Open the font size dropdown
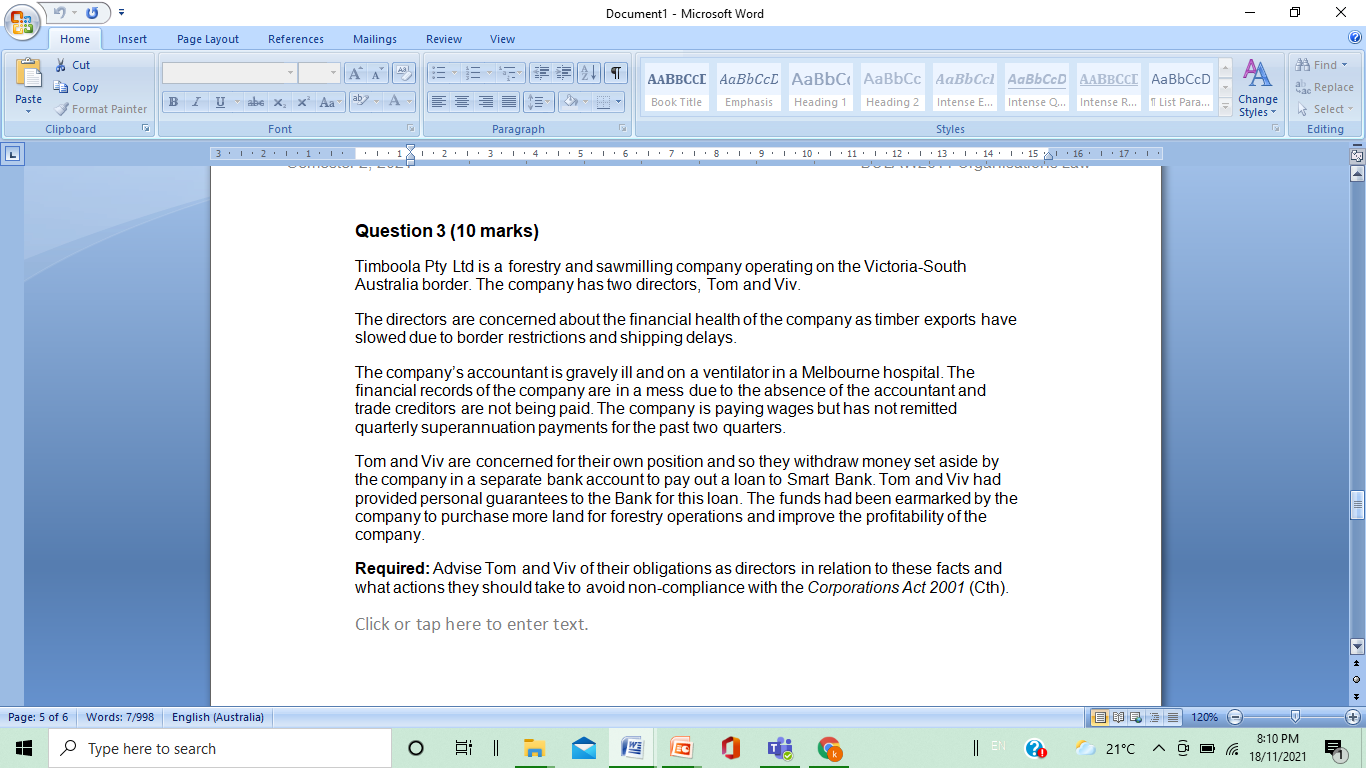1366x768 pixels. [x=331, y=72]
